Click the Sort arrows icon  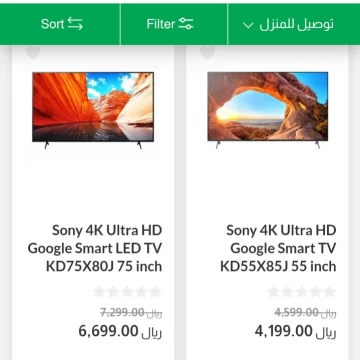(75, 24)
